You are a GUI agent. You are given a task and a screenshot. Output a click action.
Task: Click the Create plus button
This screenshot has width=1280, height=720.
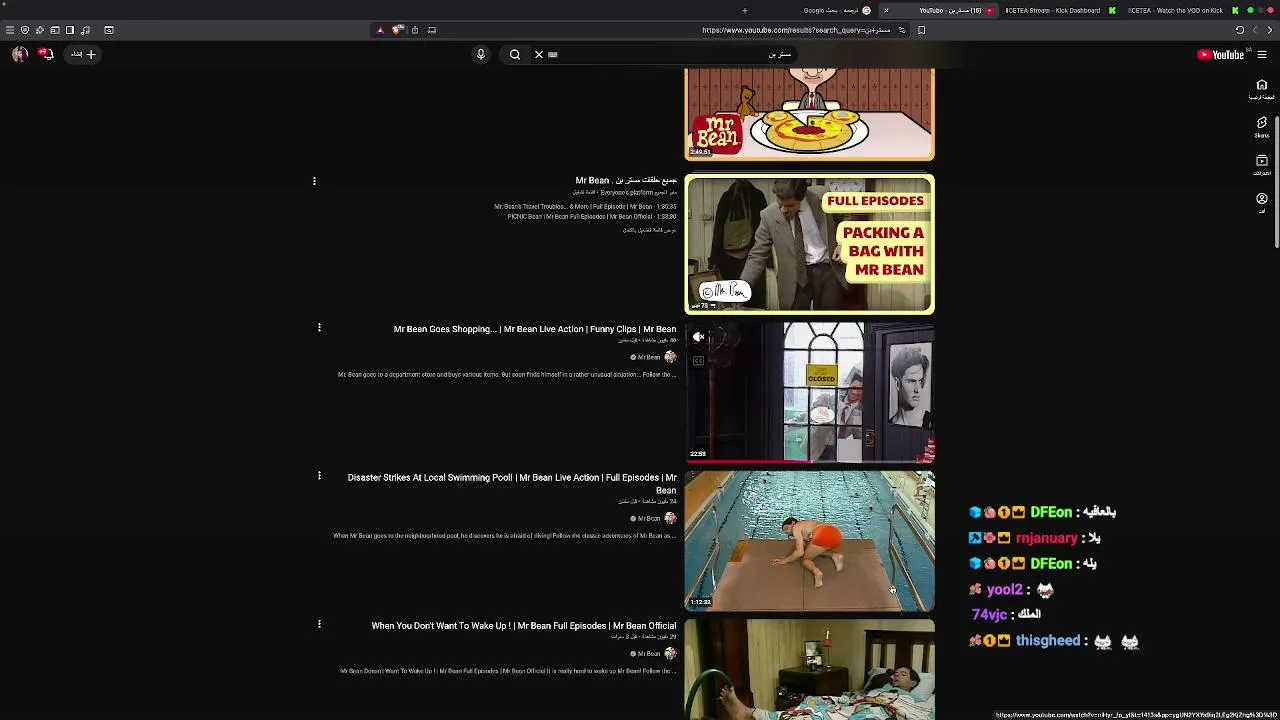click(x=83, y=54)
